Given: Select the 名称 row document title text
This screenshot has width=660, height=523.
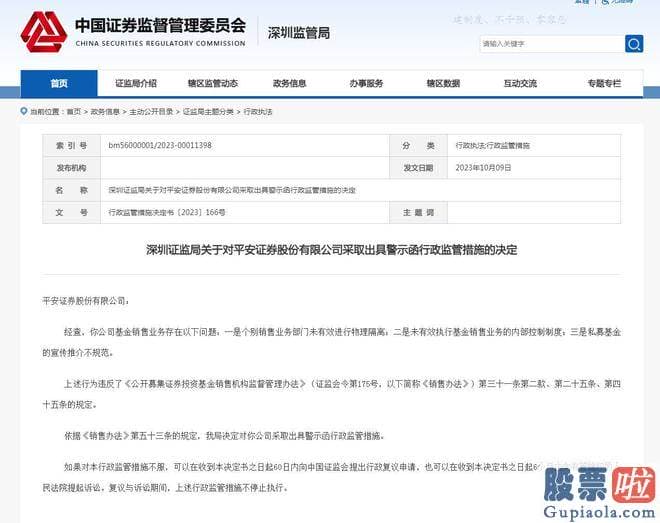Looking at the screenshot, I should point(232,190).
